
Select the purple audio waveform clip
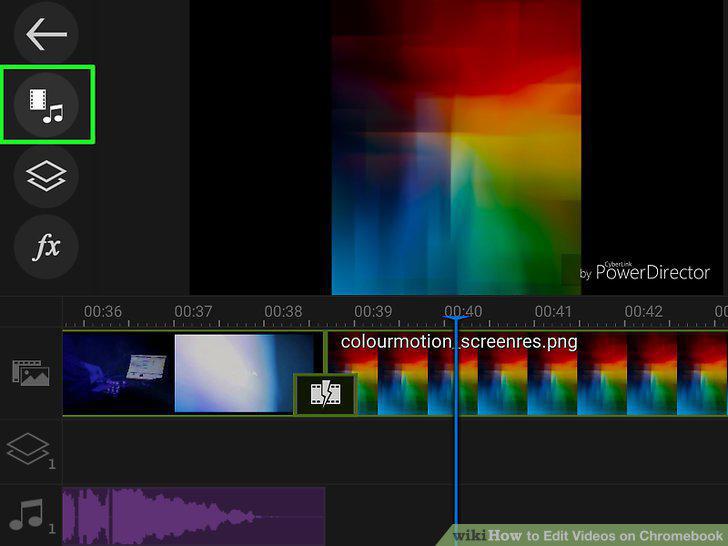point(194,516)
